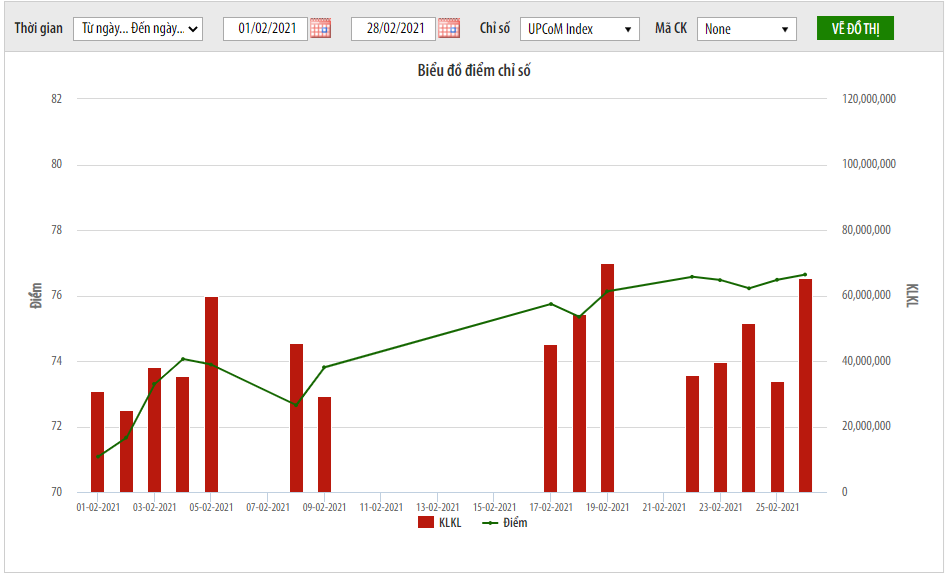Click the first green line point at 01-02-2021
Viewport: 946px width, 573px height.
point(98,457)
